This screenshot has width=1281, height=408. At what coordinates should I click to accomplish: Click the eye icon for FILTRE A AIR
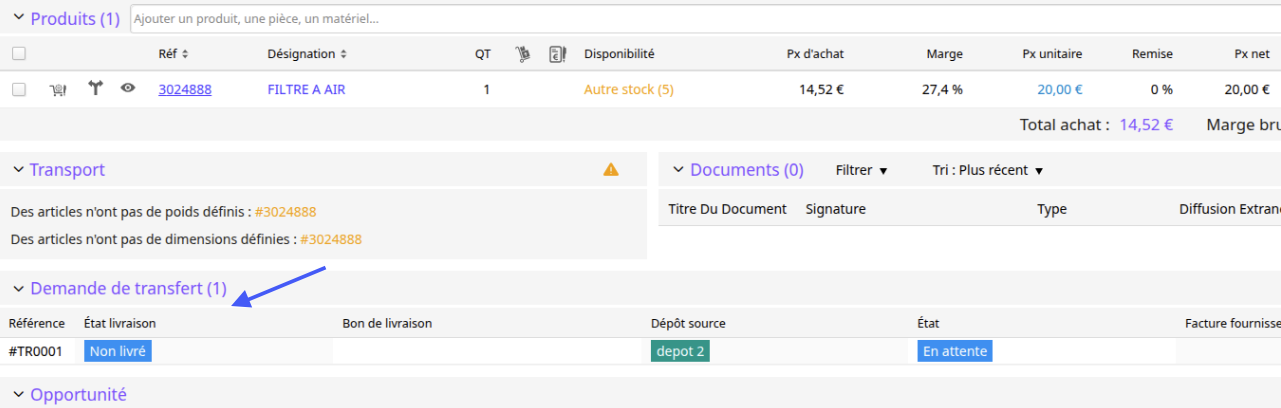click(128, 88)
